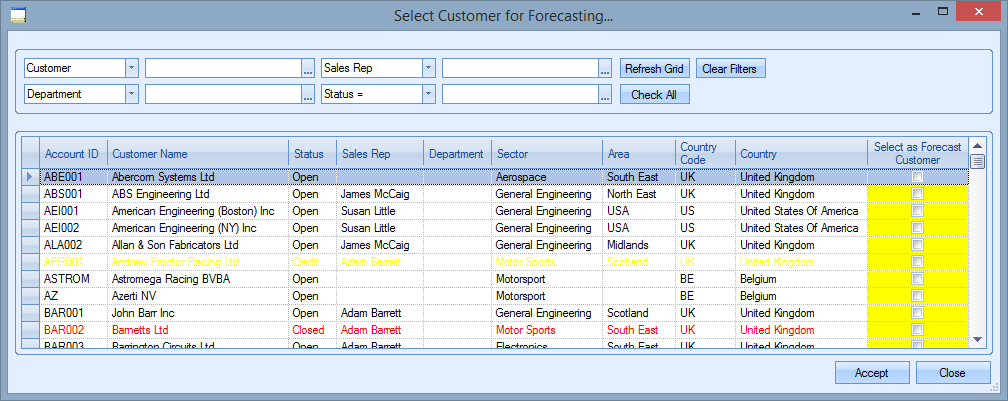Click the grid vertical scrollbar track
Image resolution: width=1008 pixels, height=401 pixels.
[978, 250]
